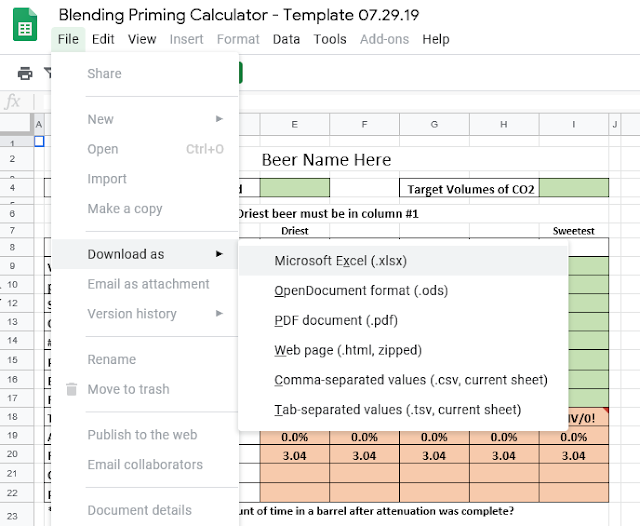640x526 pixels.
Task: Click the select-all corner box of the grid
Action: [x=16, y=124]
